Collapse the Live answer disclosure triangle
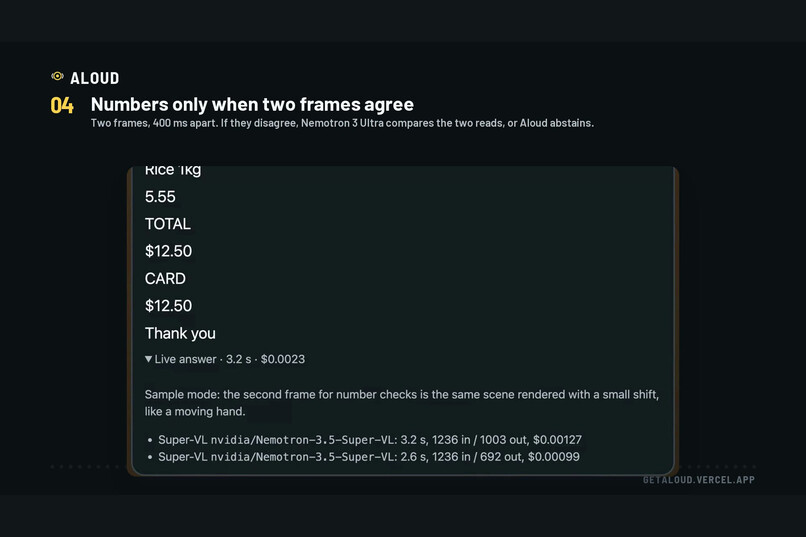806x537 pixels. click(x=148, y=359)
